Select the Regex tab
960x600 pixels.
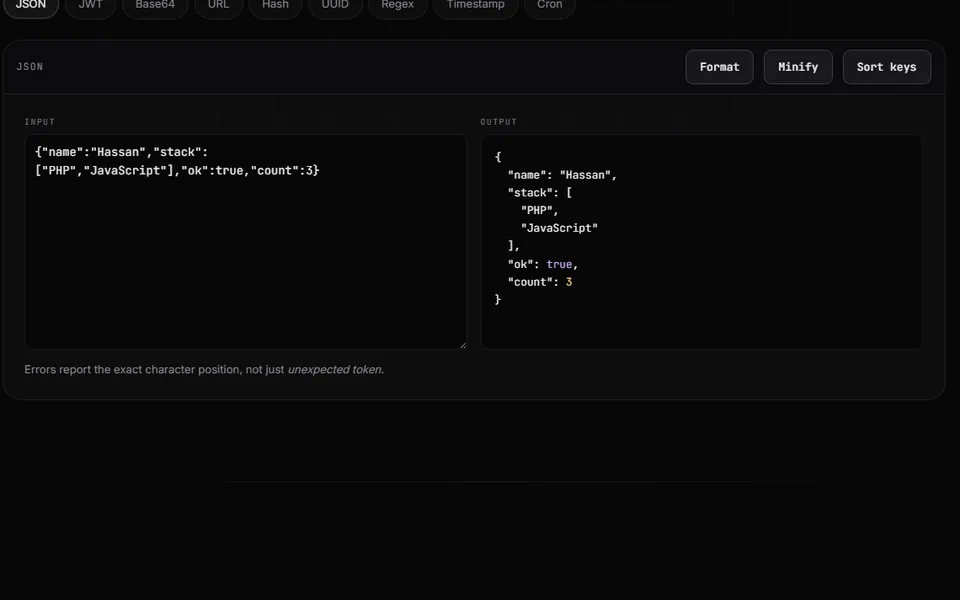[x=397, y=6]
